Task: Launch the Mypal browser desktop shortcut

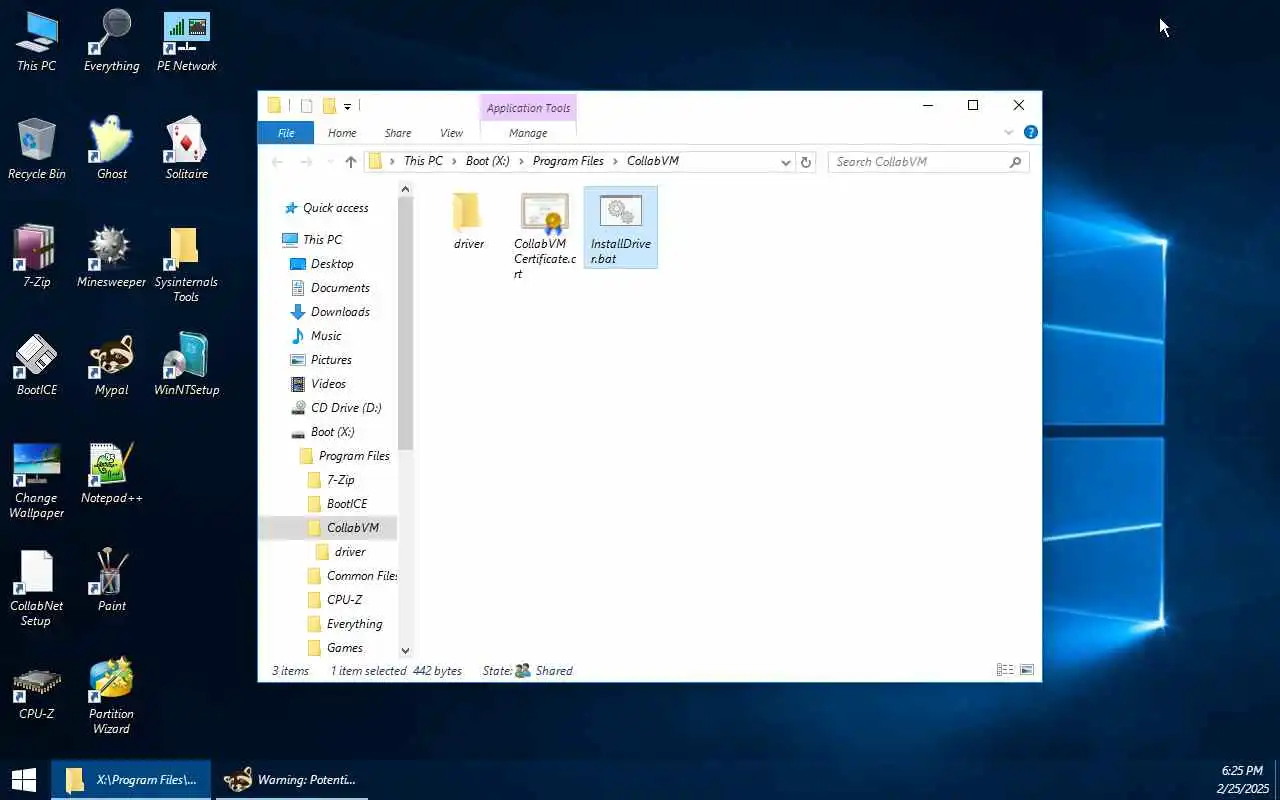Action: tap(111, 366)
